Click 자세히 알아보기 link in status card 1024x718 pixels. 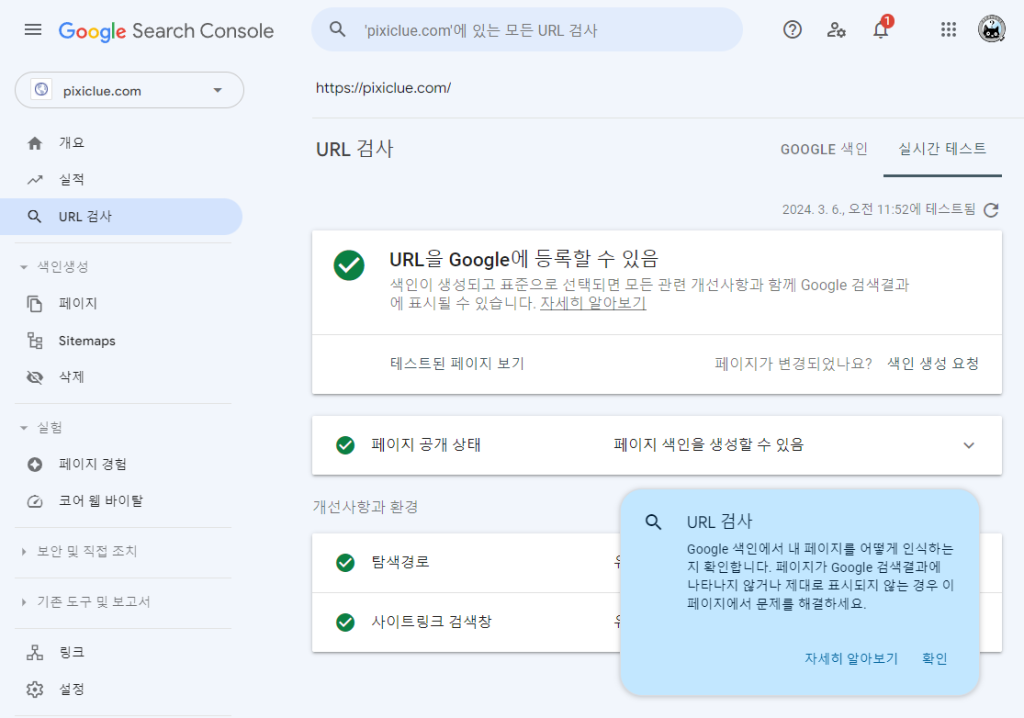593,303
